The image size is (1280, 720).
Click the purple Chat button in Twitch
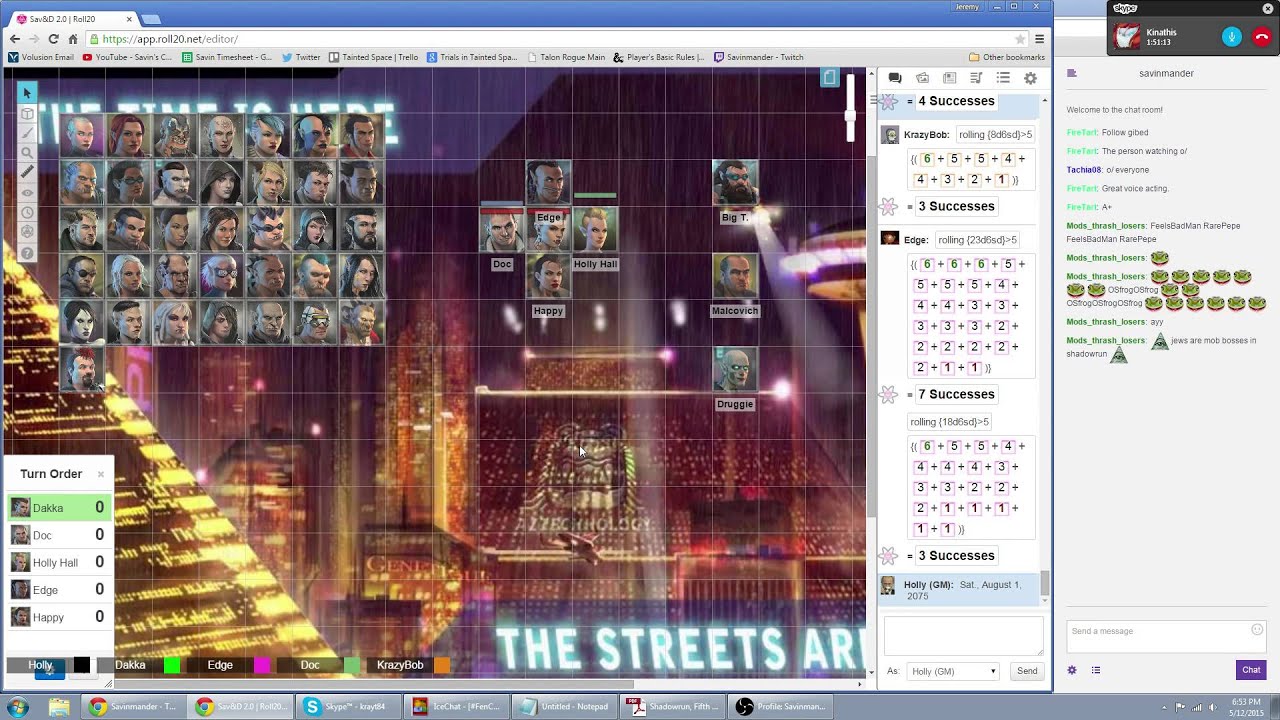pyautogui.click(x=1251, y=670)
